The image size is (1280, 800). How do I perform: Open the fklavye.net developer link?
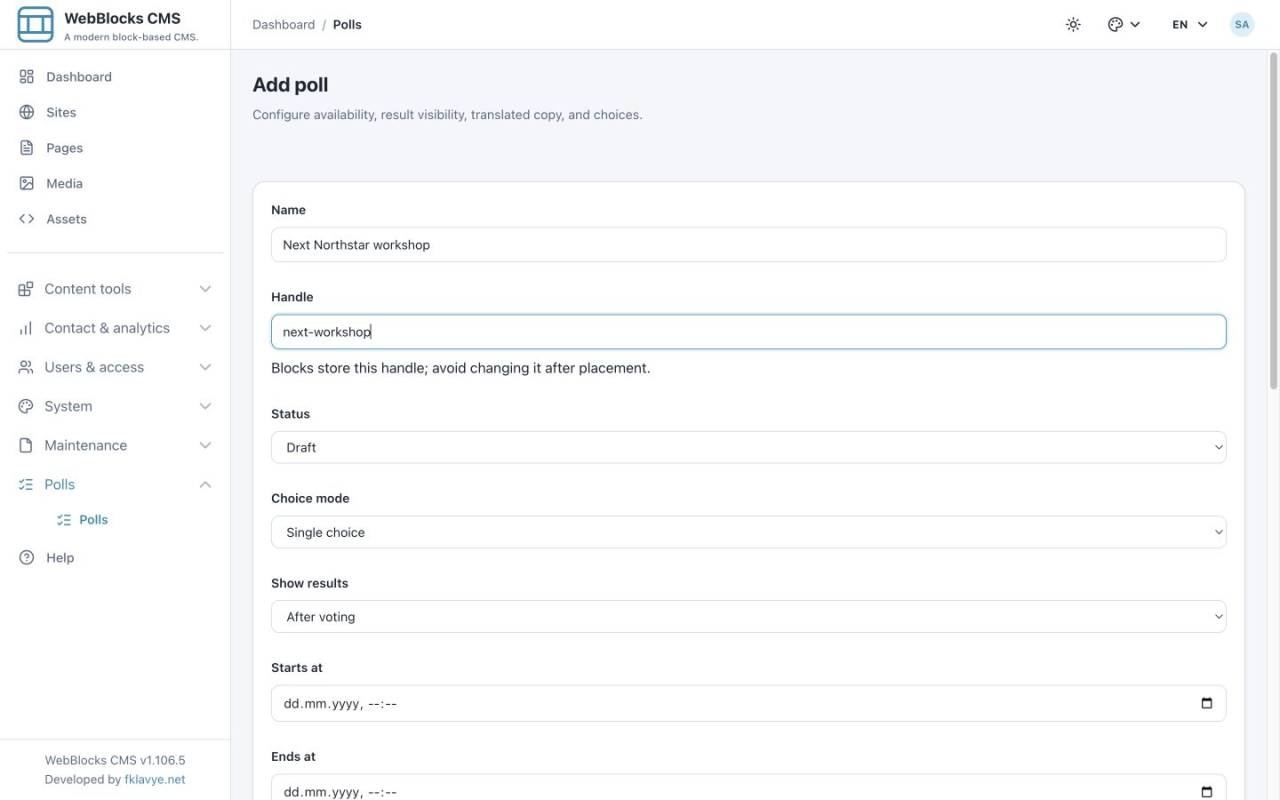154,779
